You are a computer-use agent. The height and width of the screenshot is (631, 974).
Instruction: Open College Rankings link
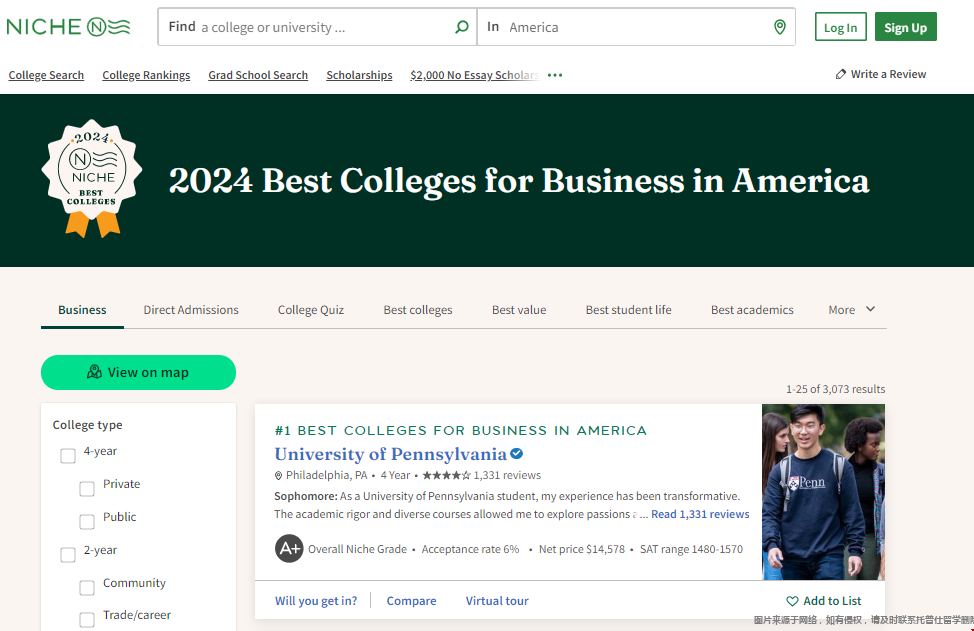click(x=146, y=75)
